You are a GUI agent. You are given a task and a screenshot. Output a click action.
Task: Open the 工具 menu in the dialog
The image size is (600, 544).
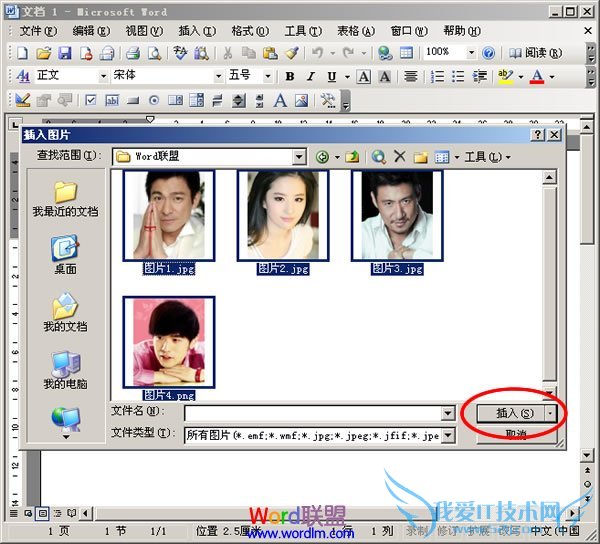488,157
